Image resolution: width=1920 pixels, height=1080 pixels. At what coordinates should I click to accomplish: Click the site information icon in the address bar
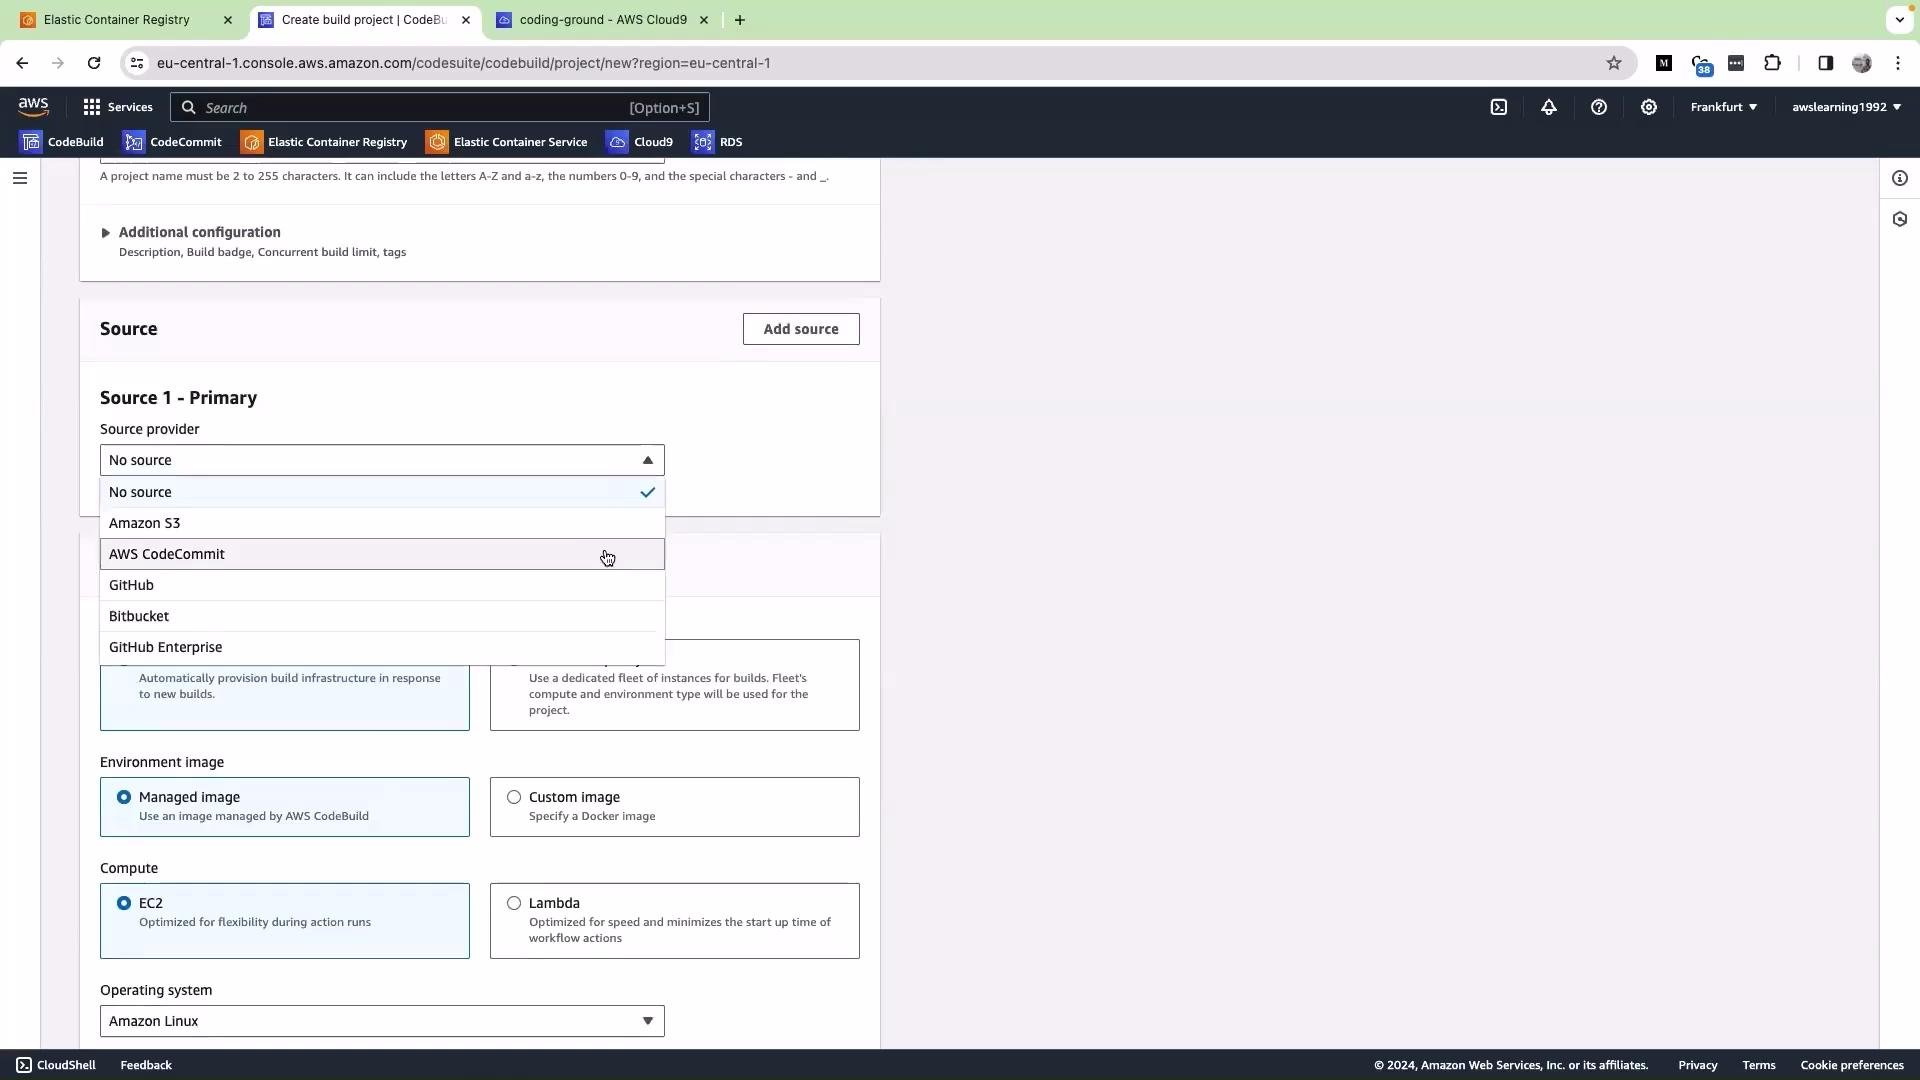click(x=137, y=63)
